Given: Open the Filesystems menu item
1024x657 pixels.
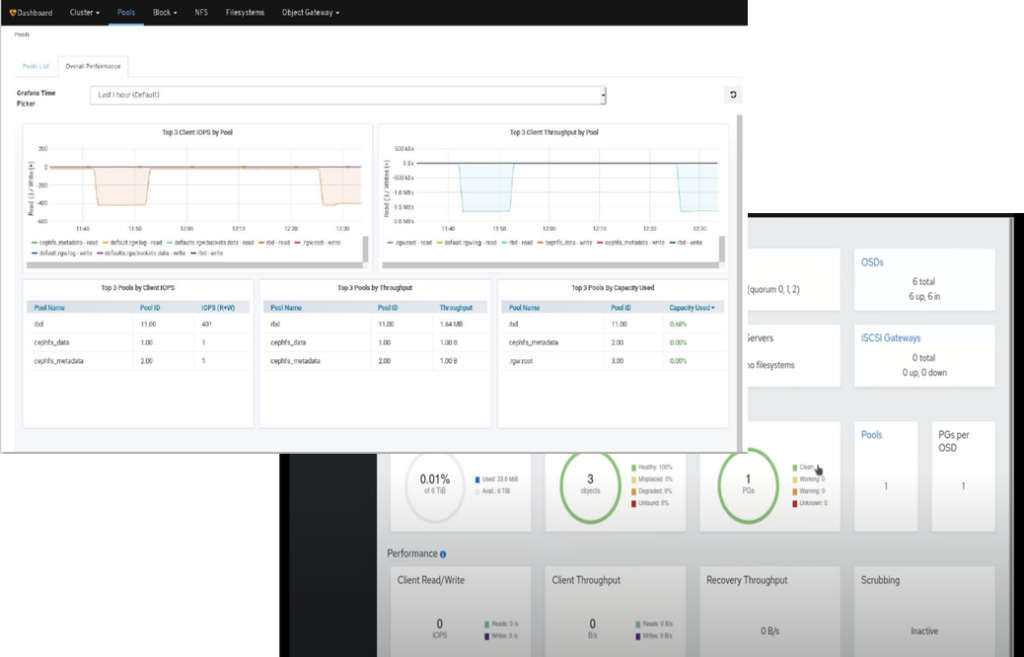Looking at the screenshot, I should tap(245, 13).
